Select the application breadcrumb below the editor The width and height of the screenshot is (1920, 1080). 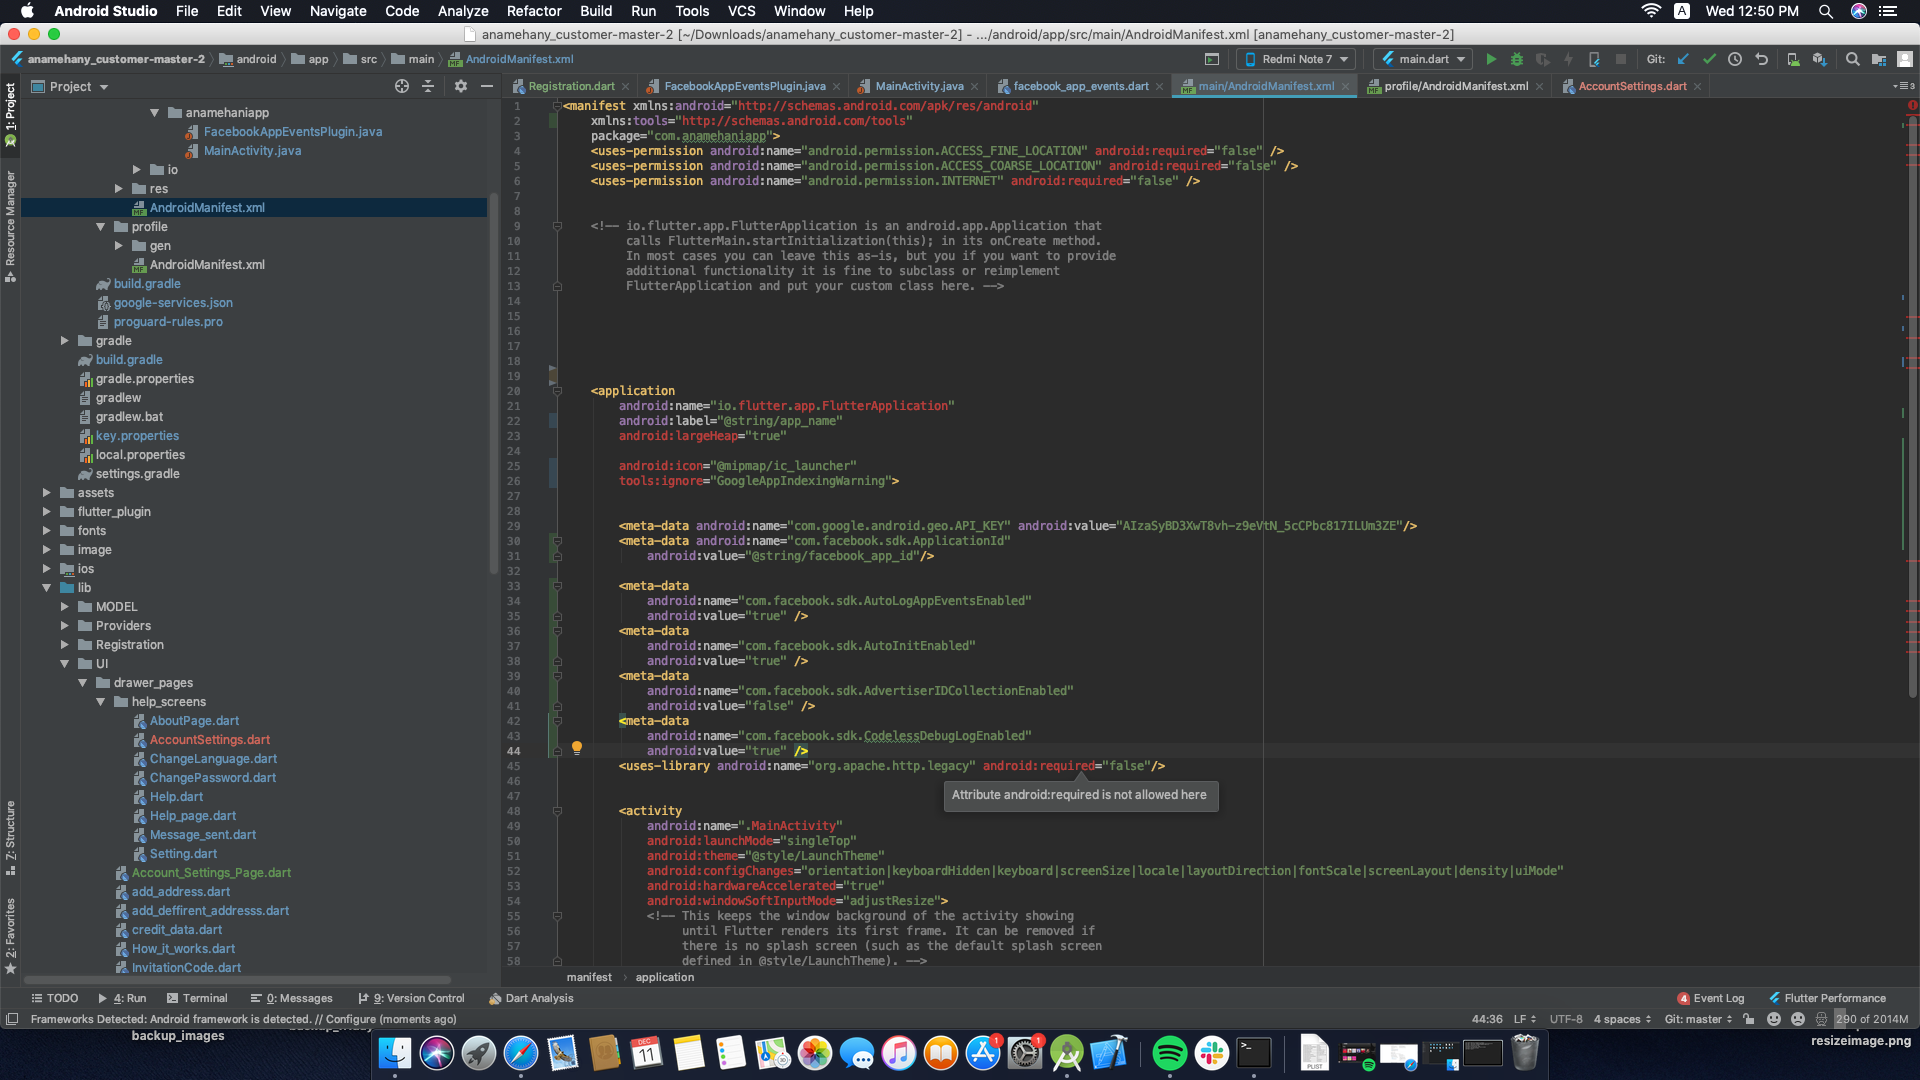coord(663,977)
